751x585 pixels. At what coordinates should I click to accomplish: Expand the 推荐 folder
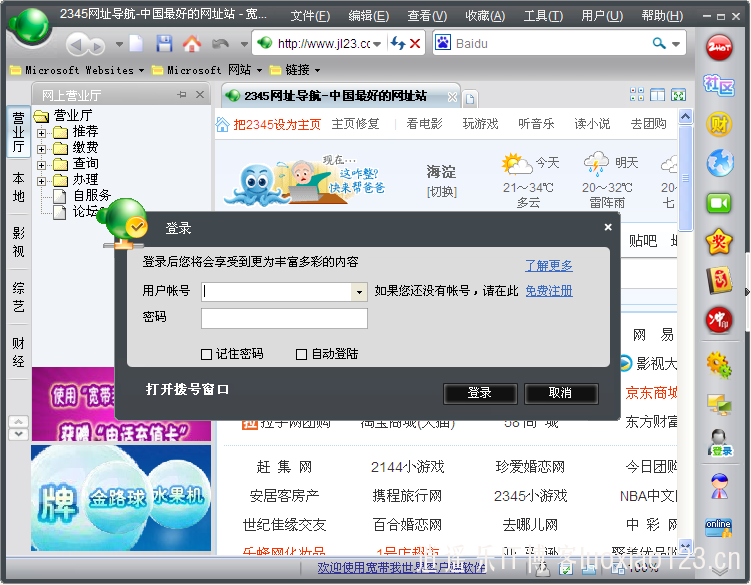42,133
